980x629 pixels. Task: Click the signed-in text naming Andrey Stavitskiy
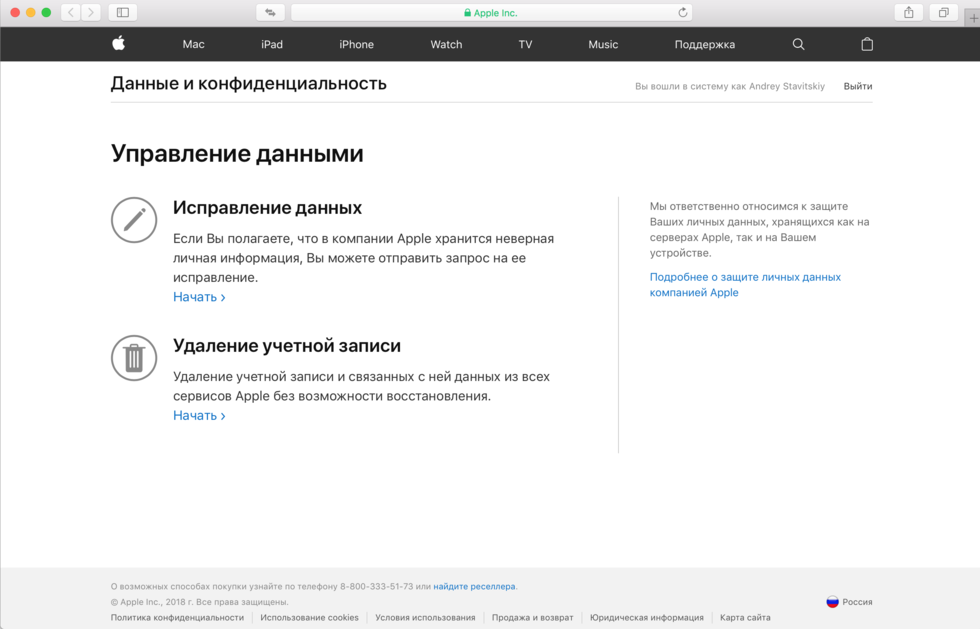tap(730, 86)
